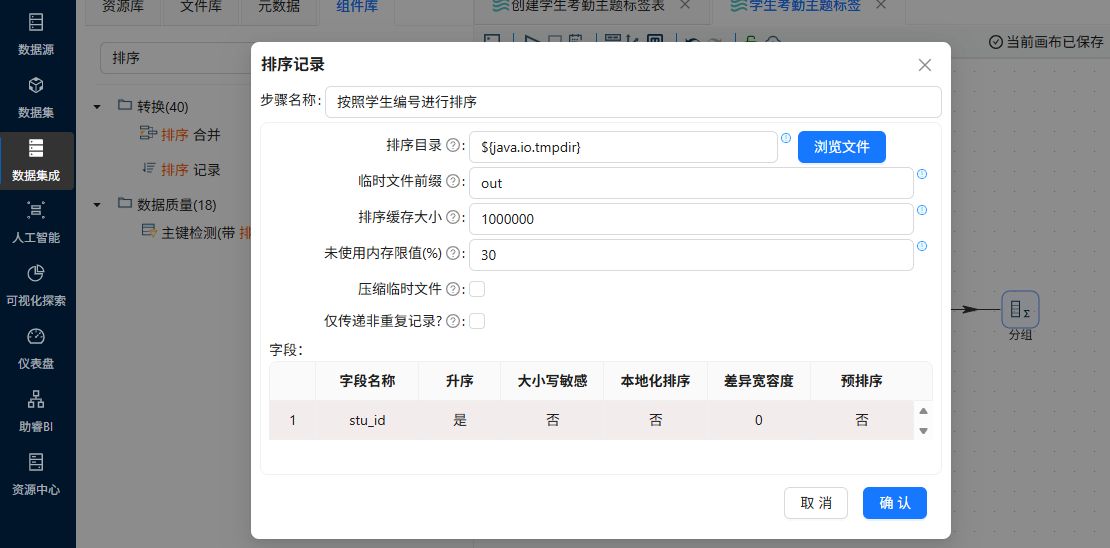Viewport: 1110px width, 548px height.
Task: Select 数据集成 in the left sidebar
Action: (x=36, y=161)
